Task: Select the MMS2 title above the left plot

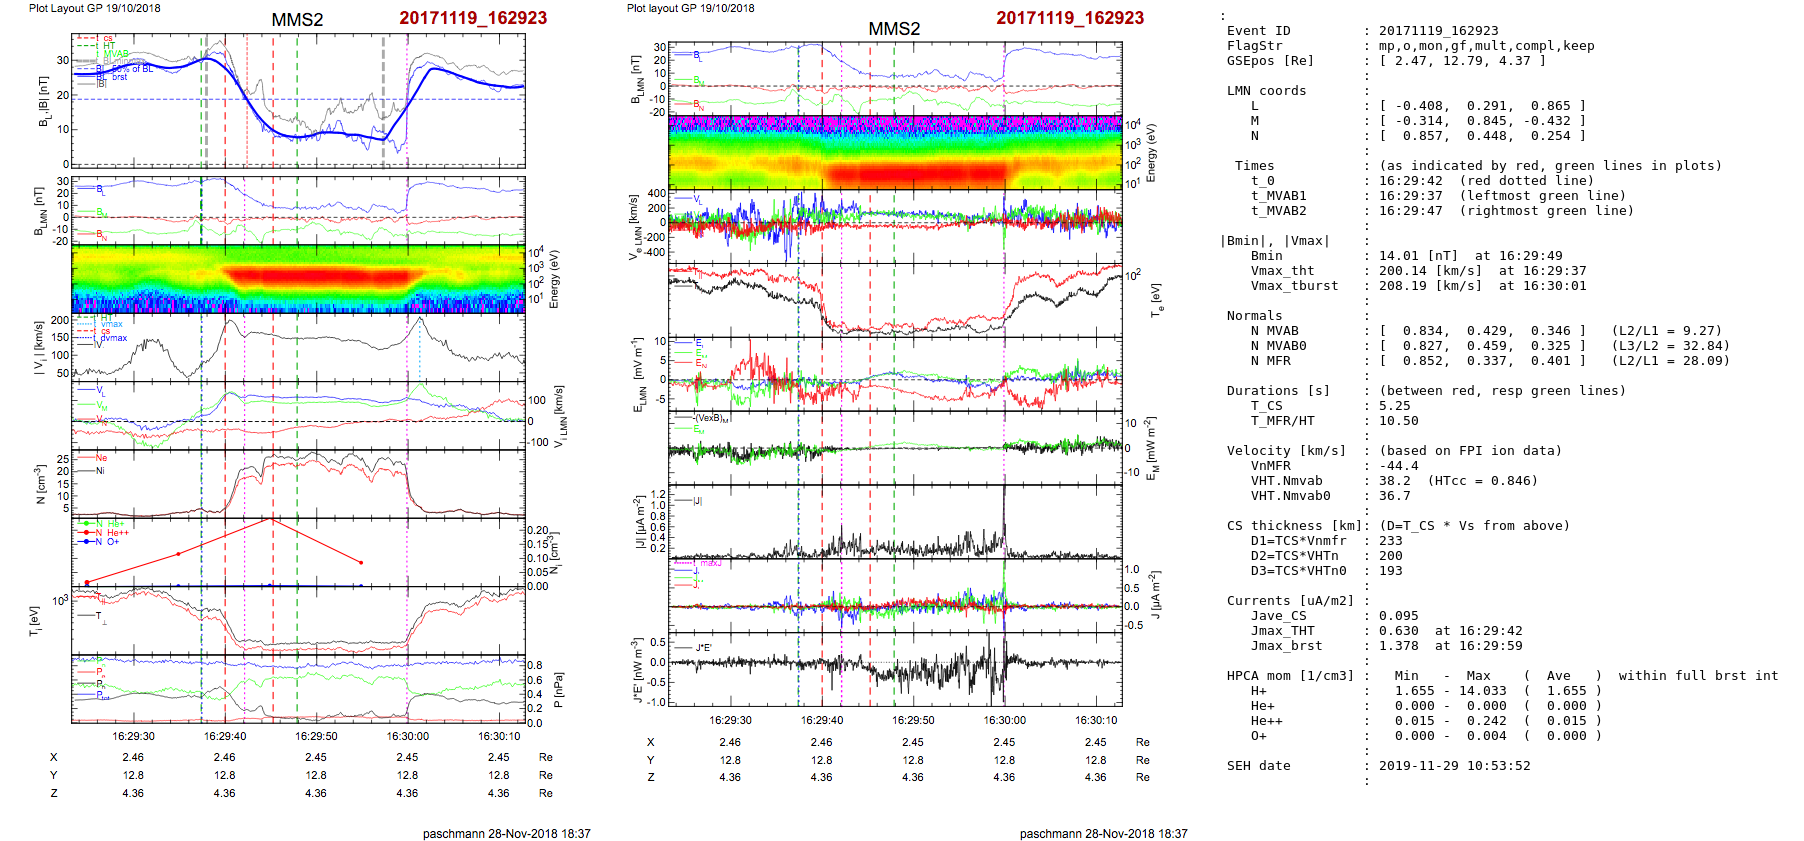Action: pyautogui.click(x=297, y=20)
